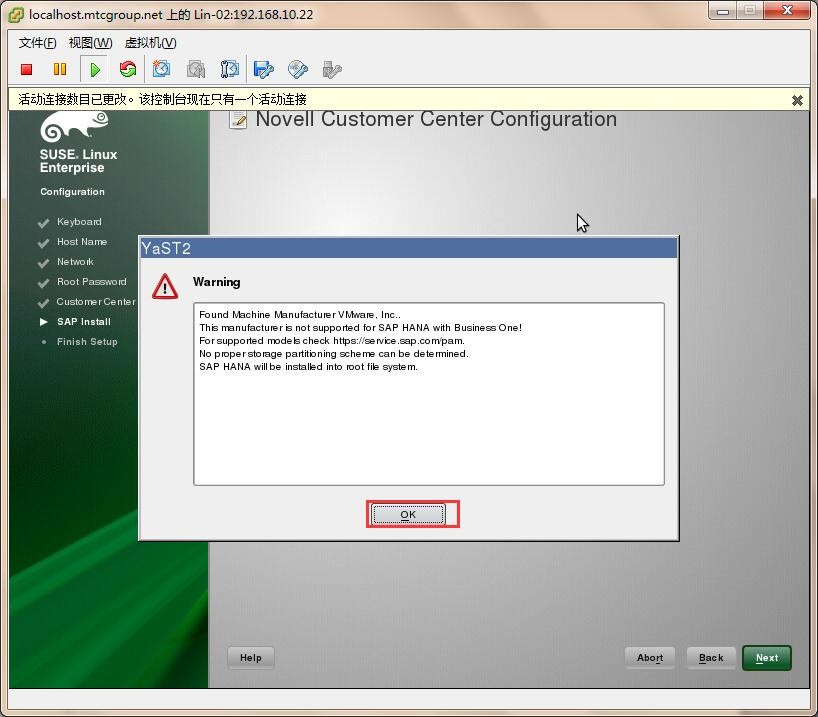Open the 视图(W) menu
This screenshot has height=717, width=818.
tap(90, 43)
